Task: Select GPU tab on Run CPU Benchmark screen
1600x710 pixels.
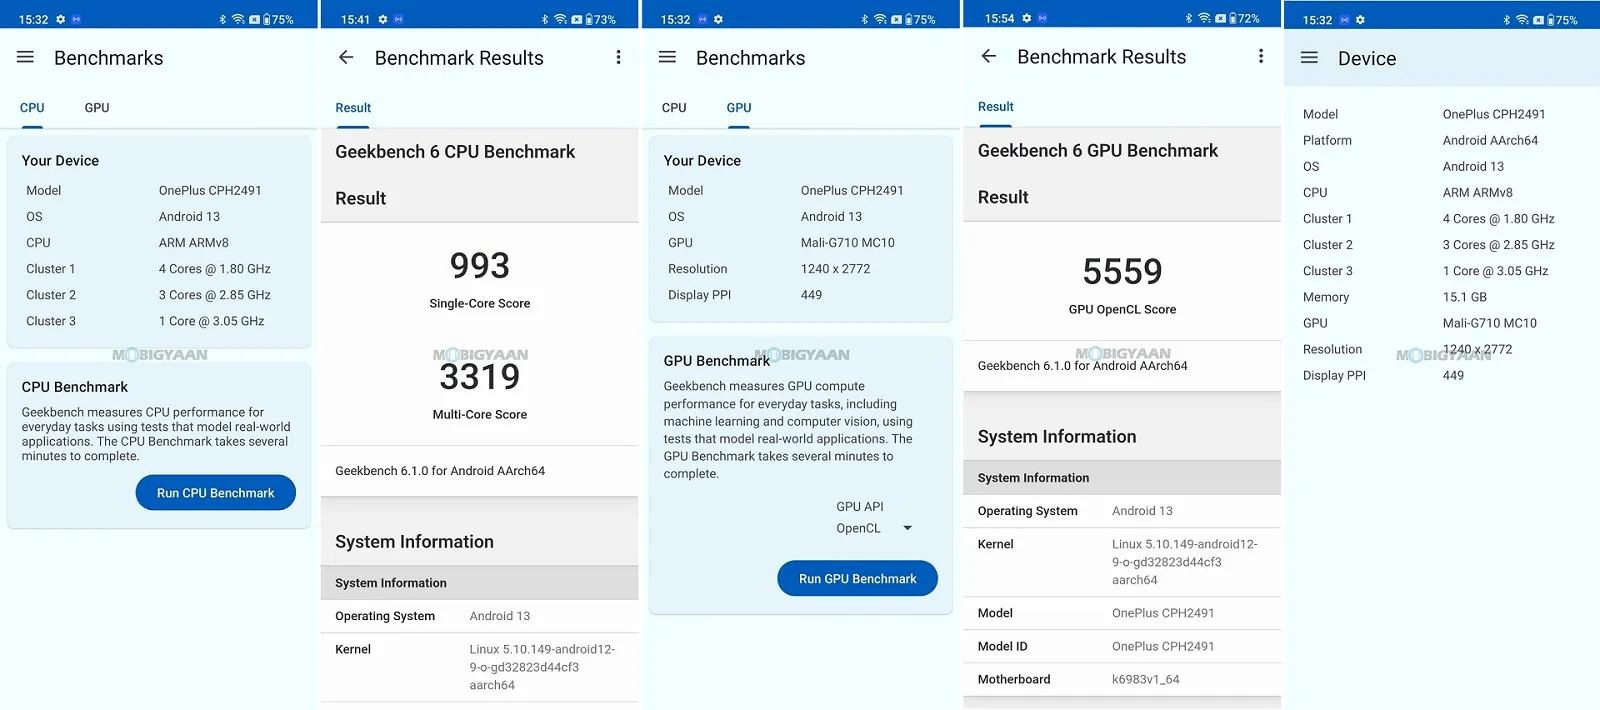Action: (x=97, y=108)
